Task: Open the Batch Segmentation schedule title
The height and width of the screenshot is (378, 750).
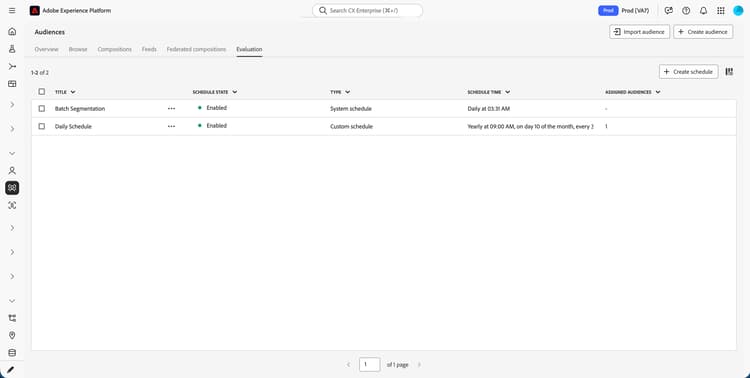Action: point(80,109)
